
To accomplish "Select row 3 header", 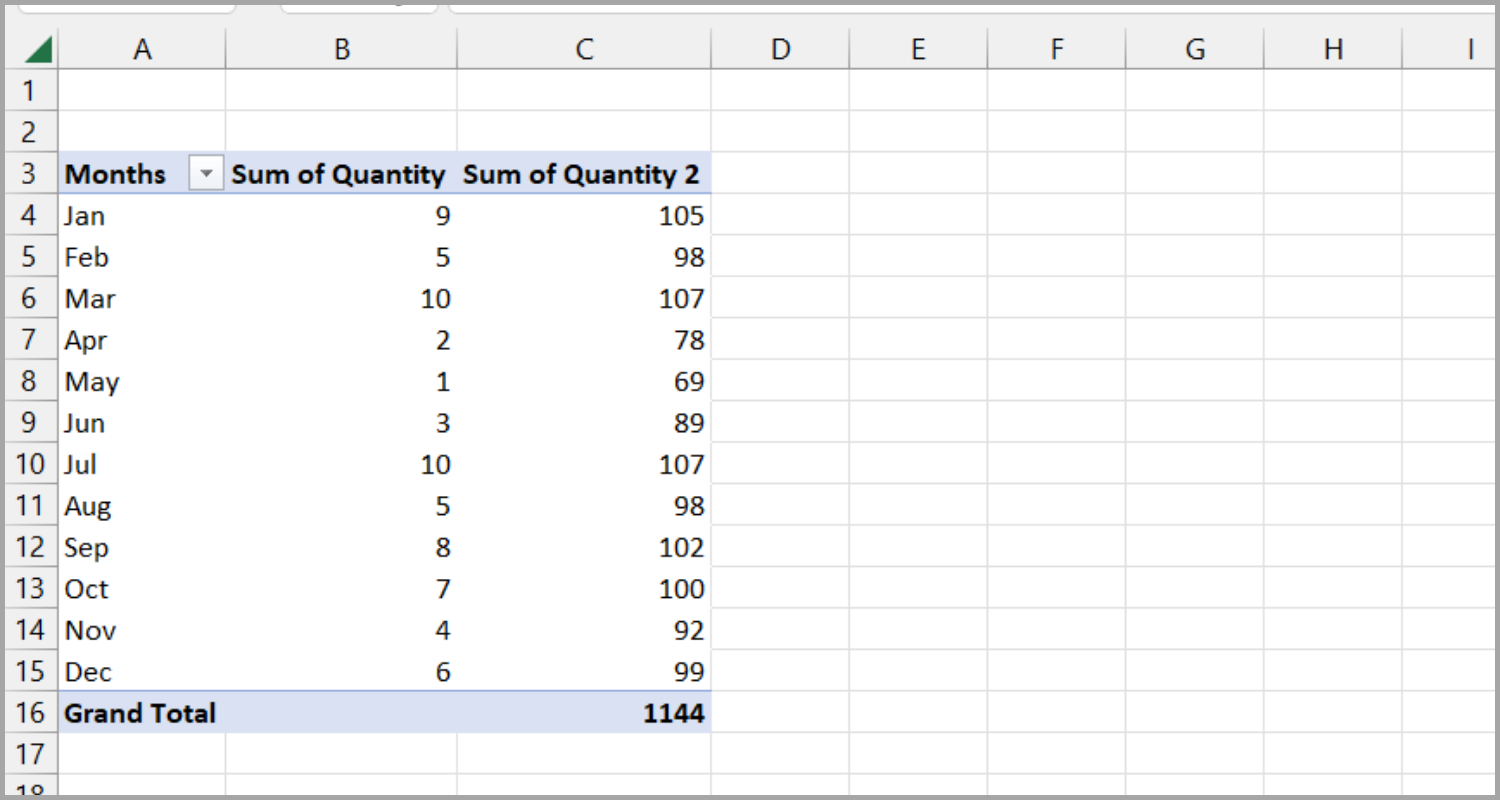I will point(30,173).
